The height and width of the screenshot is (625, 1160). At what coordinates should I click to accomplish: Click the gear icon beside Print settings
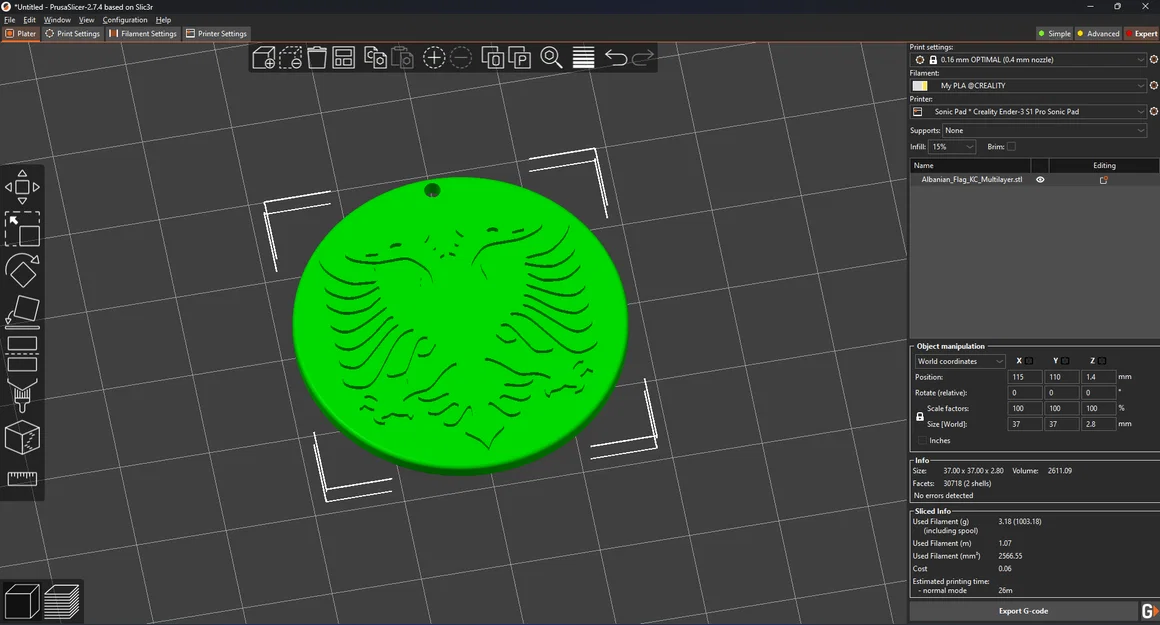pos(1153,59)
